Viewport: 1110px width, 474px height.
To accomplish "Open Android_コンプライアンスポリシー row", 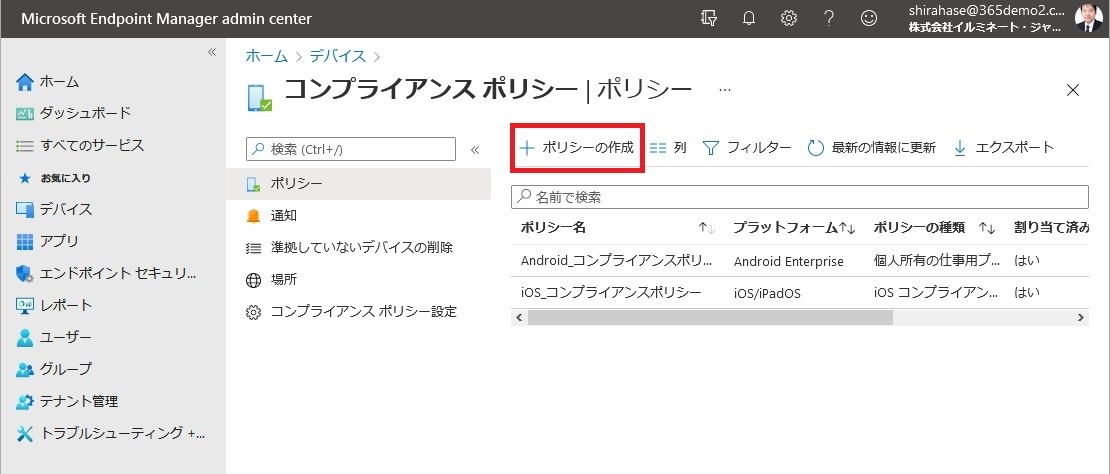I will [616, 260].
